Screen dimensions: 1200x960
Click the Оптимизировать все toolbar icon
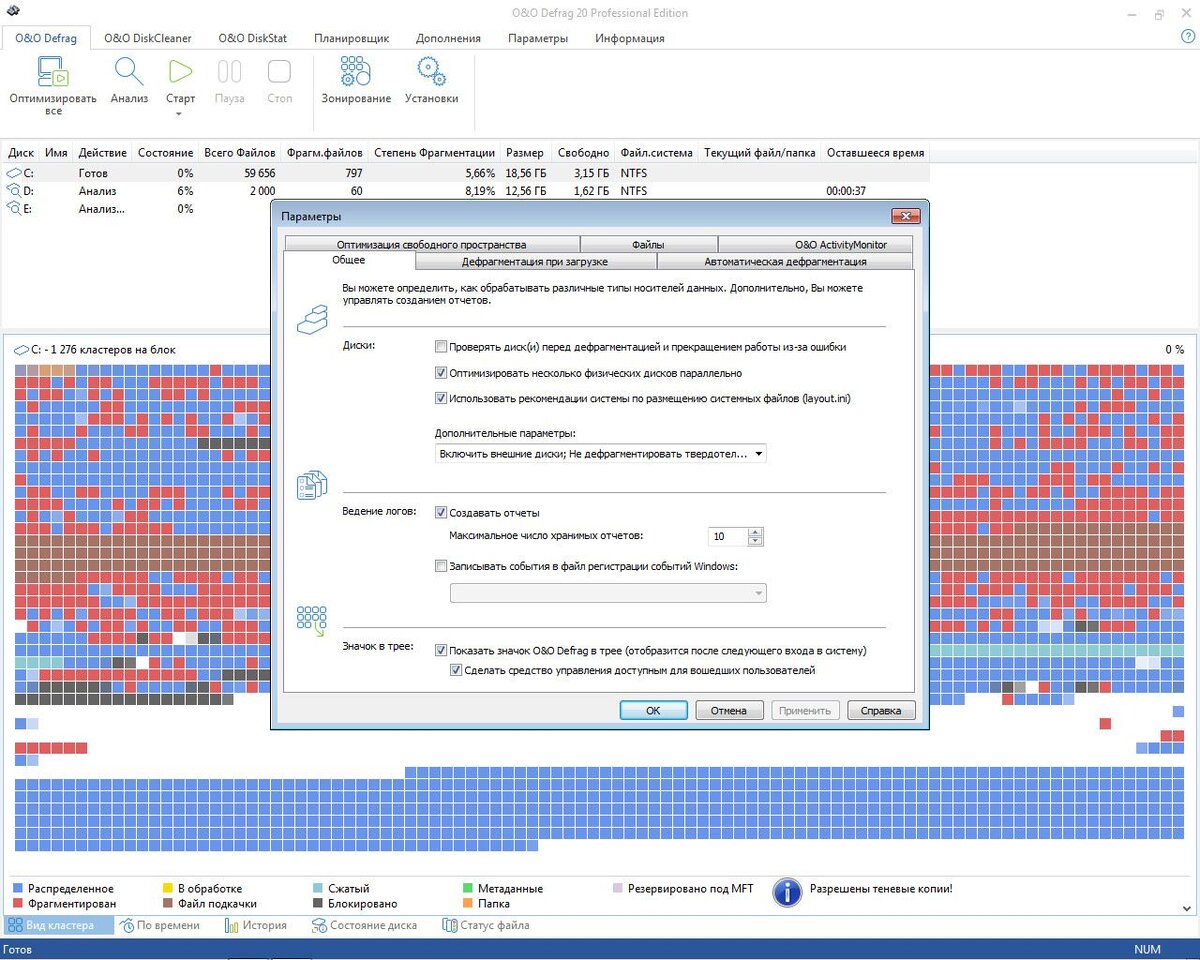click(53, 73)
